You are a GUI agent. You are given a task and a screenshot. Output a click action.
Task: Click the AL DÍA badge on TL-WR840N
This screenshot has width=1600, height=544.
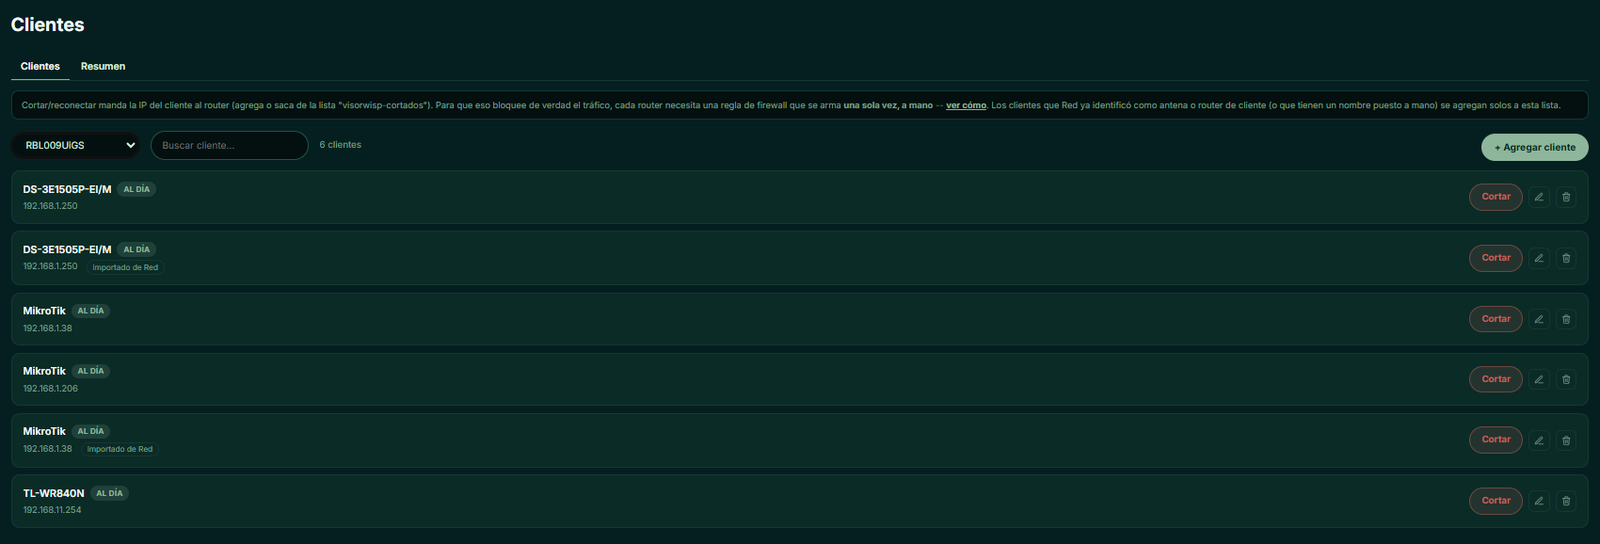(x=109, y=493)
